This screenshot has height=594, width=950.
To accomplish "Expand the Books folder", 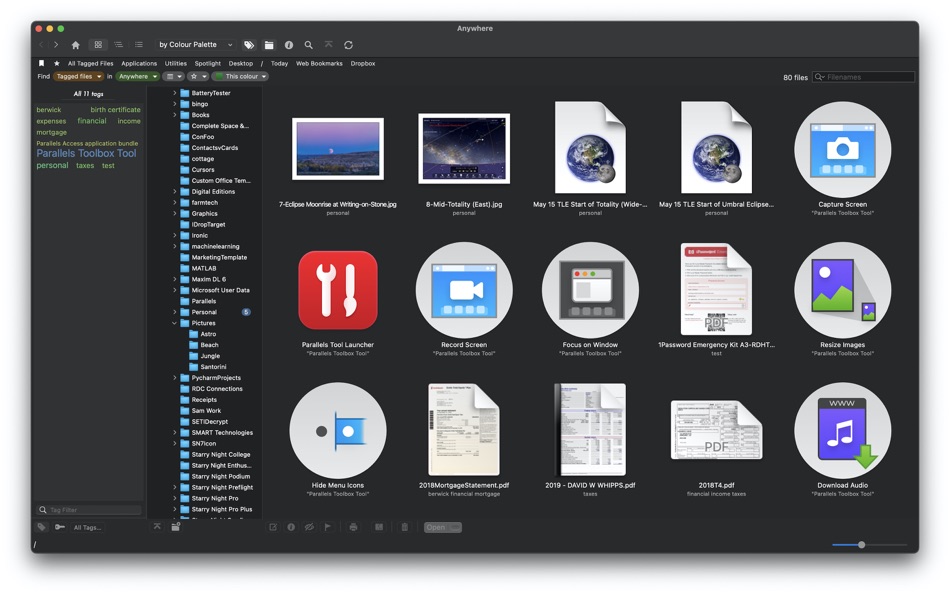I will (x=174, y=115).
